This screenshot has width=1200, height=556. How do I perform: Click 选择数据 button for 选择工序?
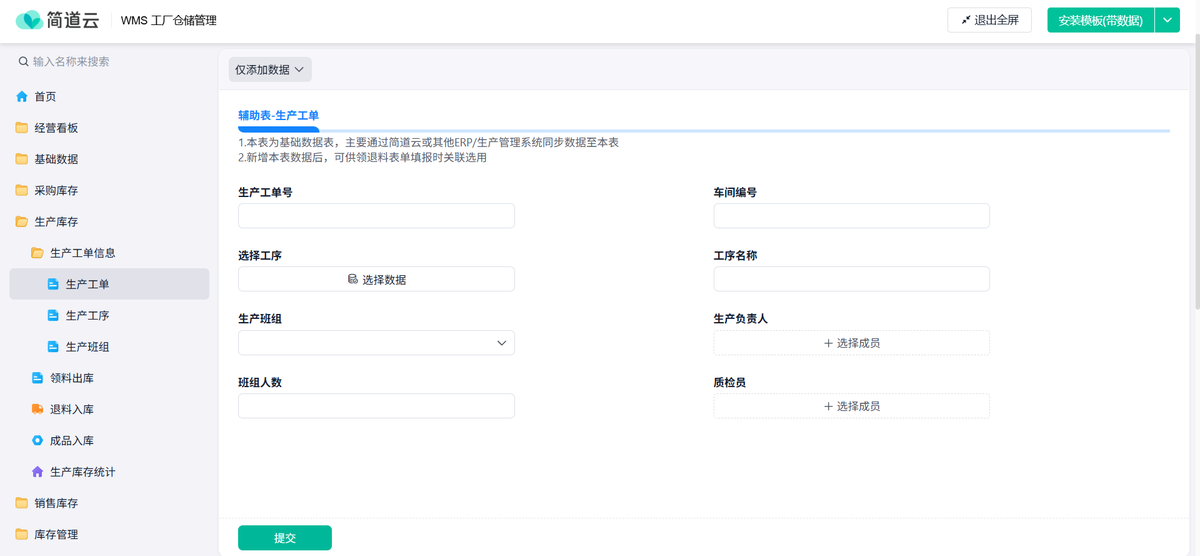coord(376,279)
